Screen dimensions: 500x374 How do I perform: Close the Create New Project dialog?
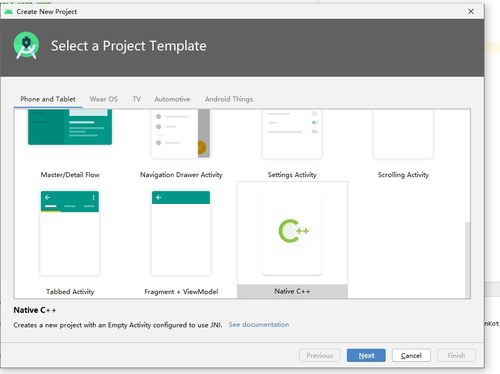(471, 12)
